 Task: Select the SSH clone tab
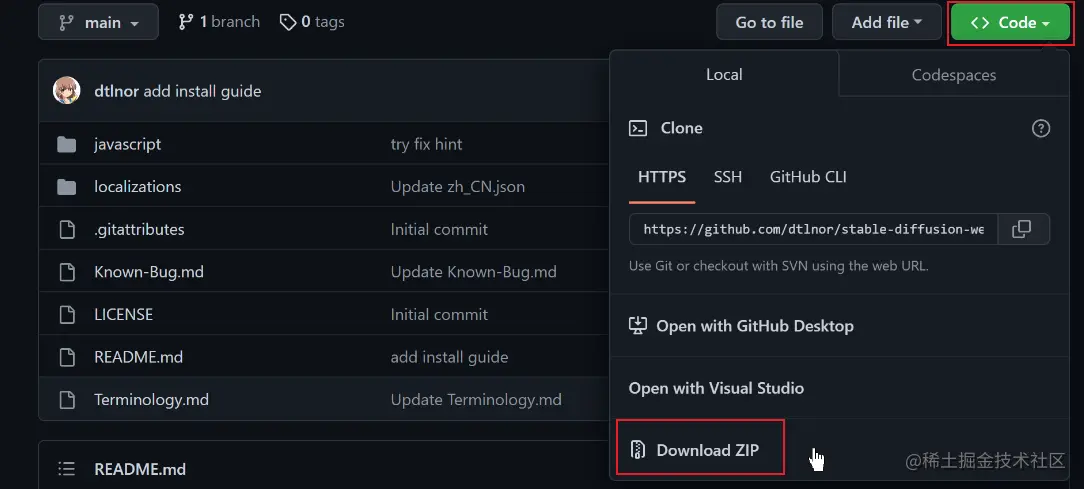(728, 177)
